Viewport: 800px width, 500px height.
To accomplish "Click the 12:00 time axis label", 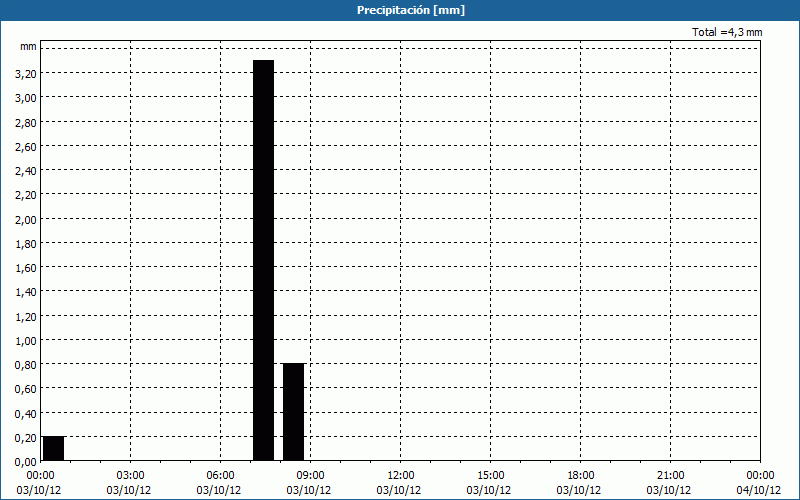I will (x=401, y=476).
